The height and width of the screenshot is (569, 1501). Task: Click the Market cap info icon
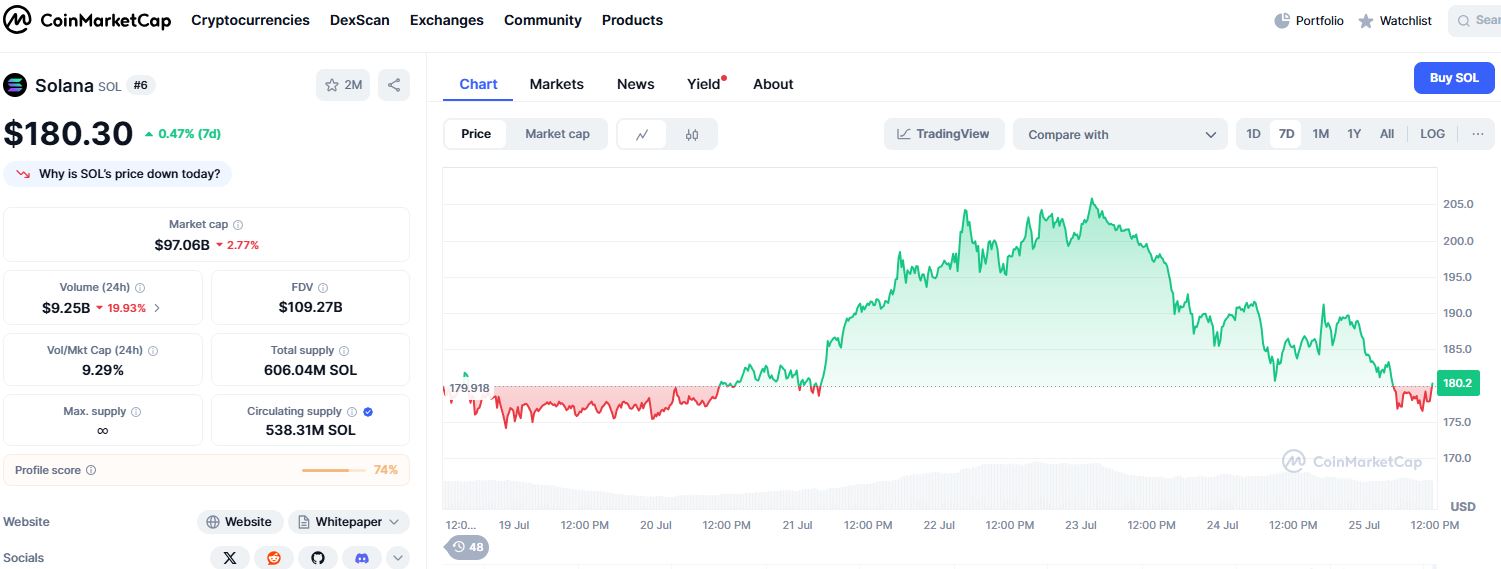(238, 225)
